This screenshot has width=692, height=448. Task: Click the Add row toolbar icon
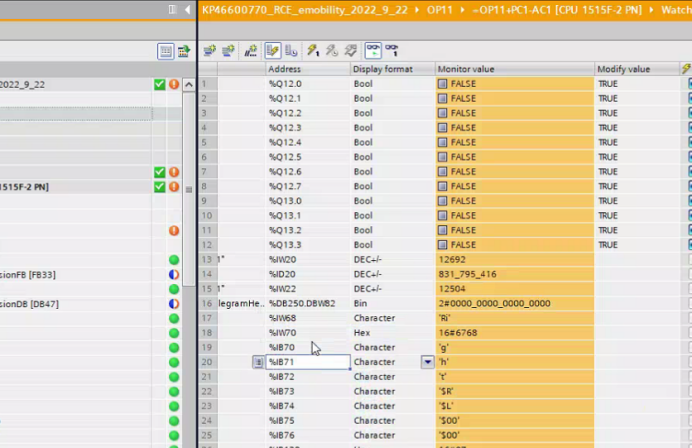point(228,51)
